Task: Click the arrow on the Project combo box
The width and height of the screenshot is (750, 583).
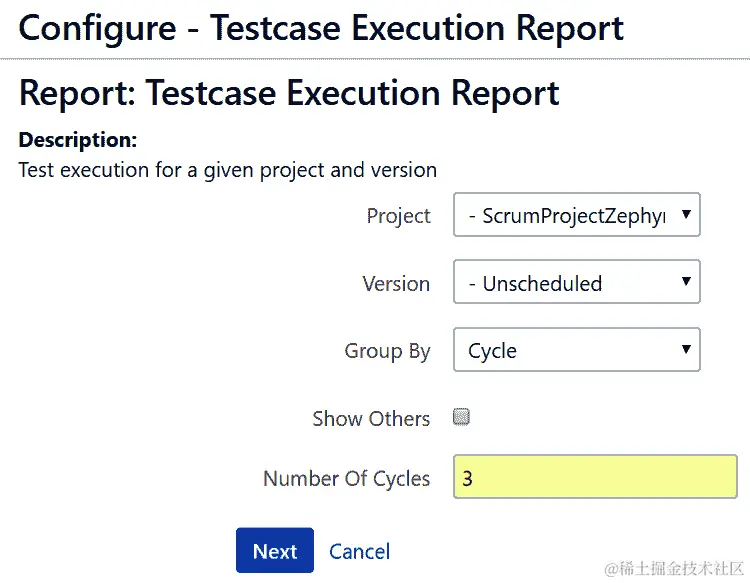Action: (685, 214)
